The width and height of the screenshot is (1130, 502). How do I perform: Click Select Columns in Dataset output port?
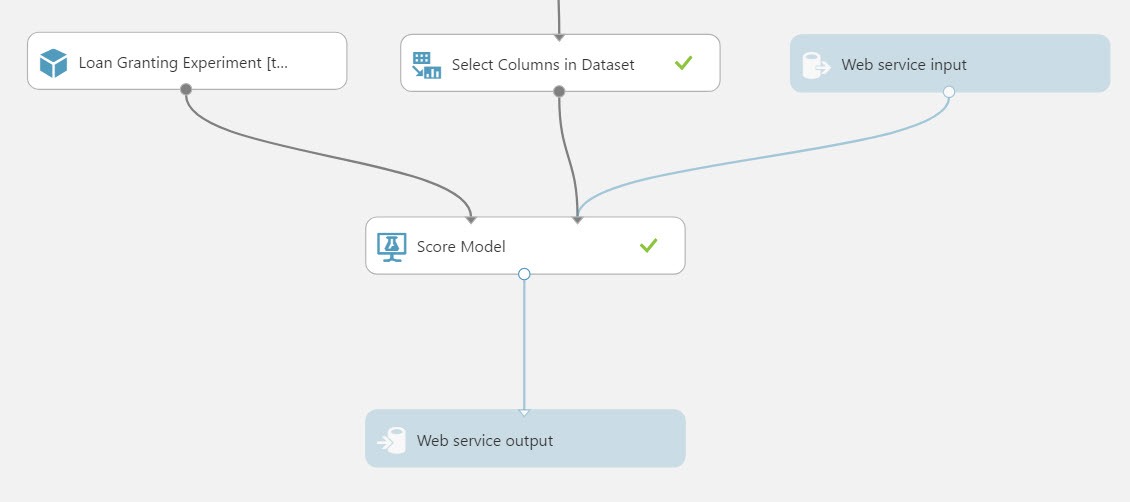[x=559, y=91]
